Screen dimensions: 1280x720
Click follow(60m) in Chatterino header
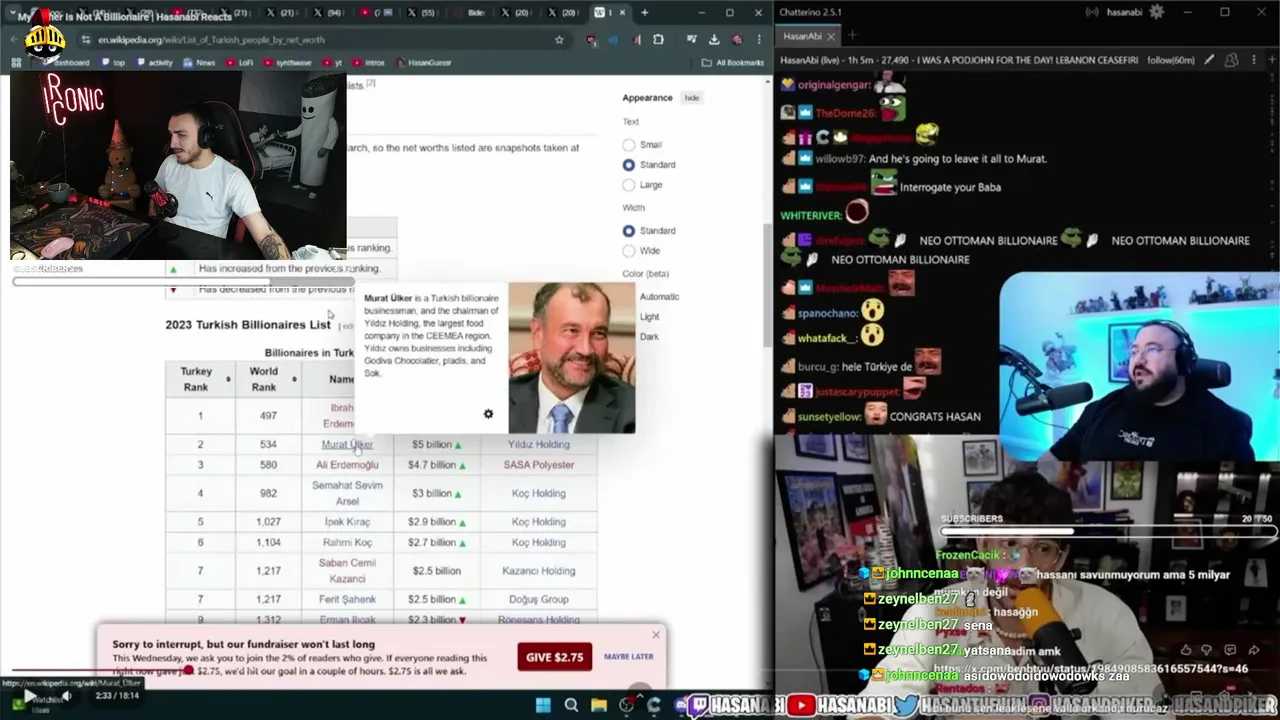pyautogui.click(x=1171, y=60)
